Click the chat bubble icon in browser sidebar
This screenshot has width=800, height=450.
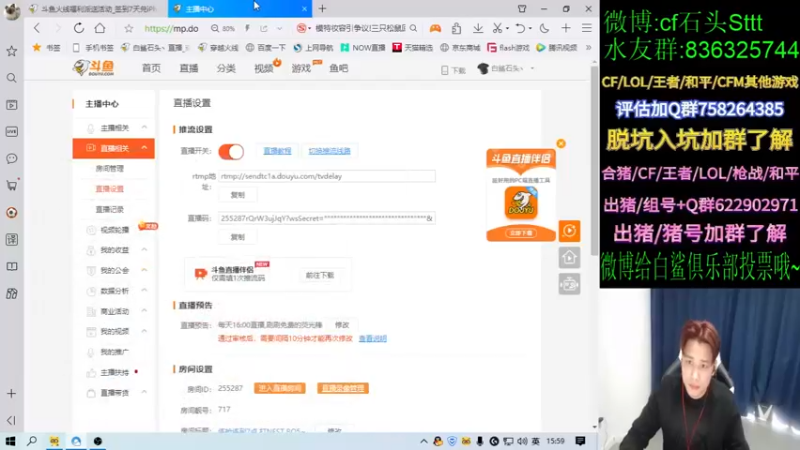tap(12, 159)
